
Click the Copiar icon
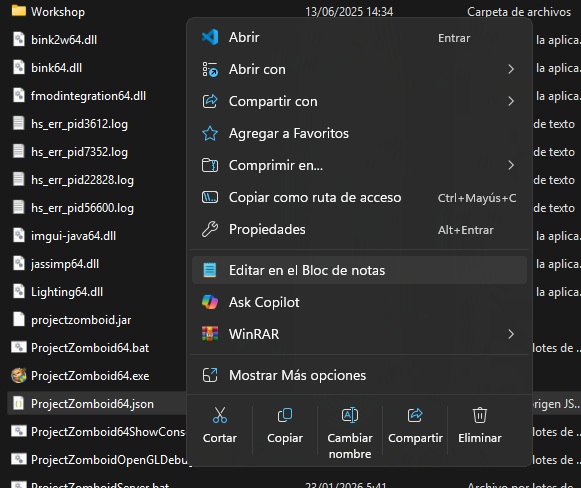pos(285,415)
